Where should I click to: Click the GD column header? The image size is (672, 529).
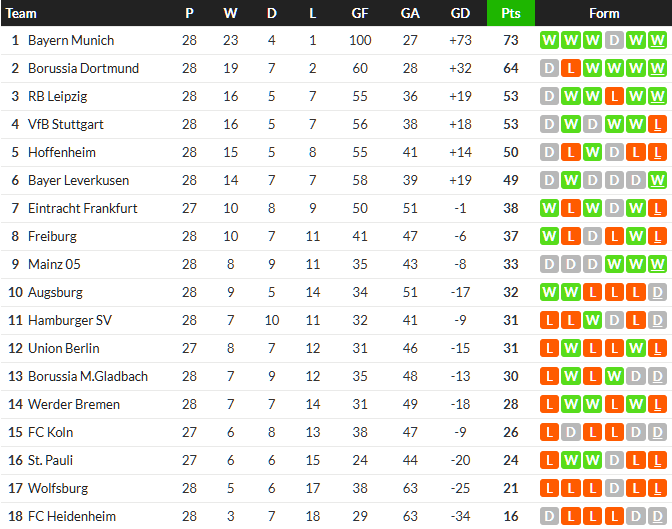pyautogui.click(x=460, y=13)
